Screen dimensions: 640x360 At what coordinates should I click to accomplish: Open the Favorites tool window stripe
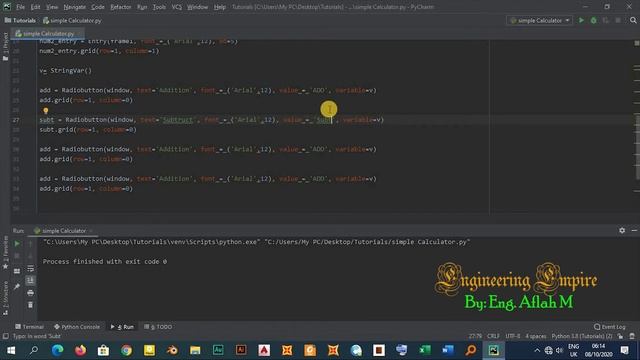click(x=5, y=252)
